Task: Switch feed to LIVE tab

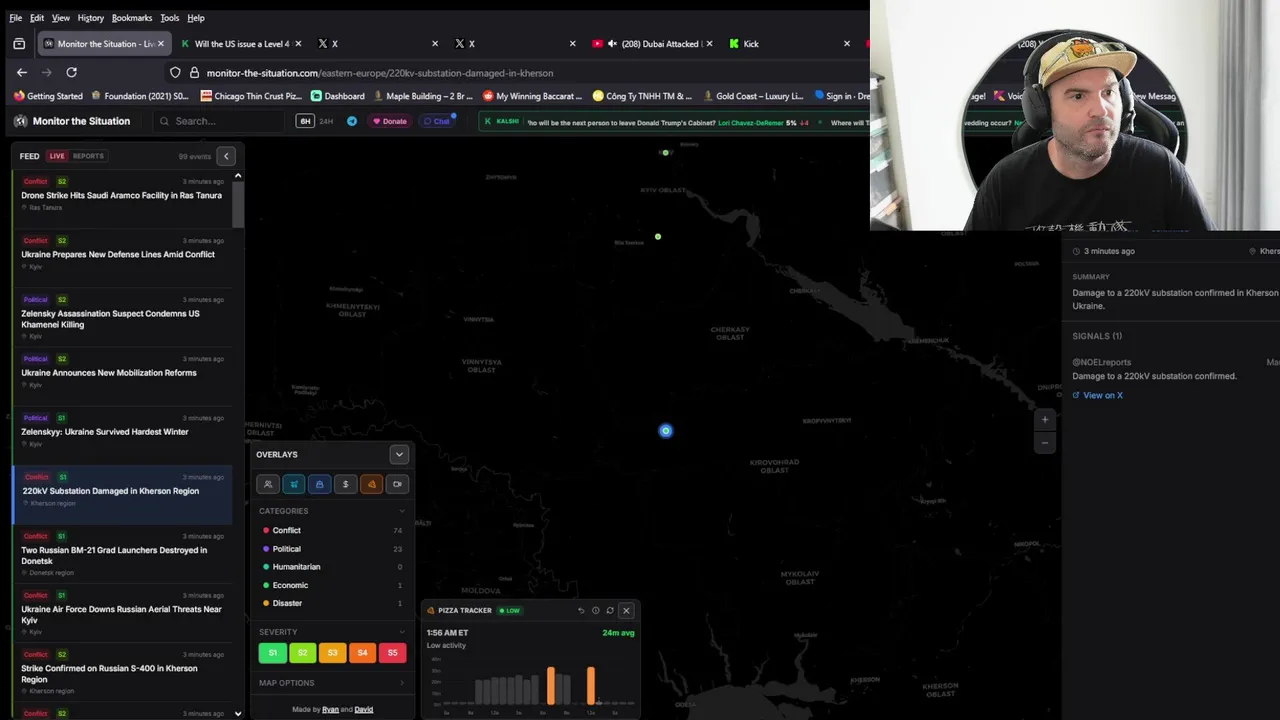Action: 57,156
